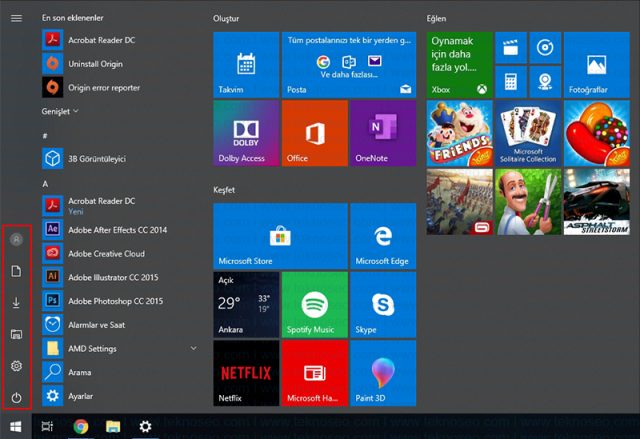Open Candy Crush Friends game tile
640x439 pixels.
click(460, 133)
